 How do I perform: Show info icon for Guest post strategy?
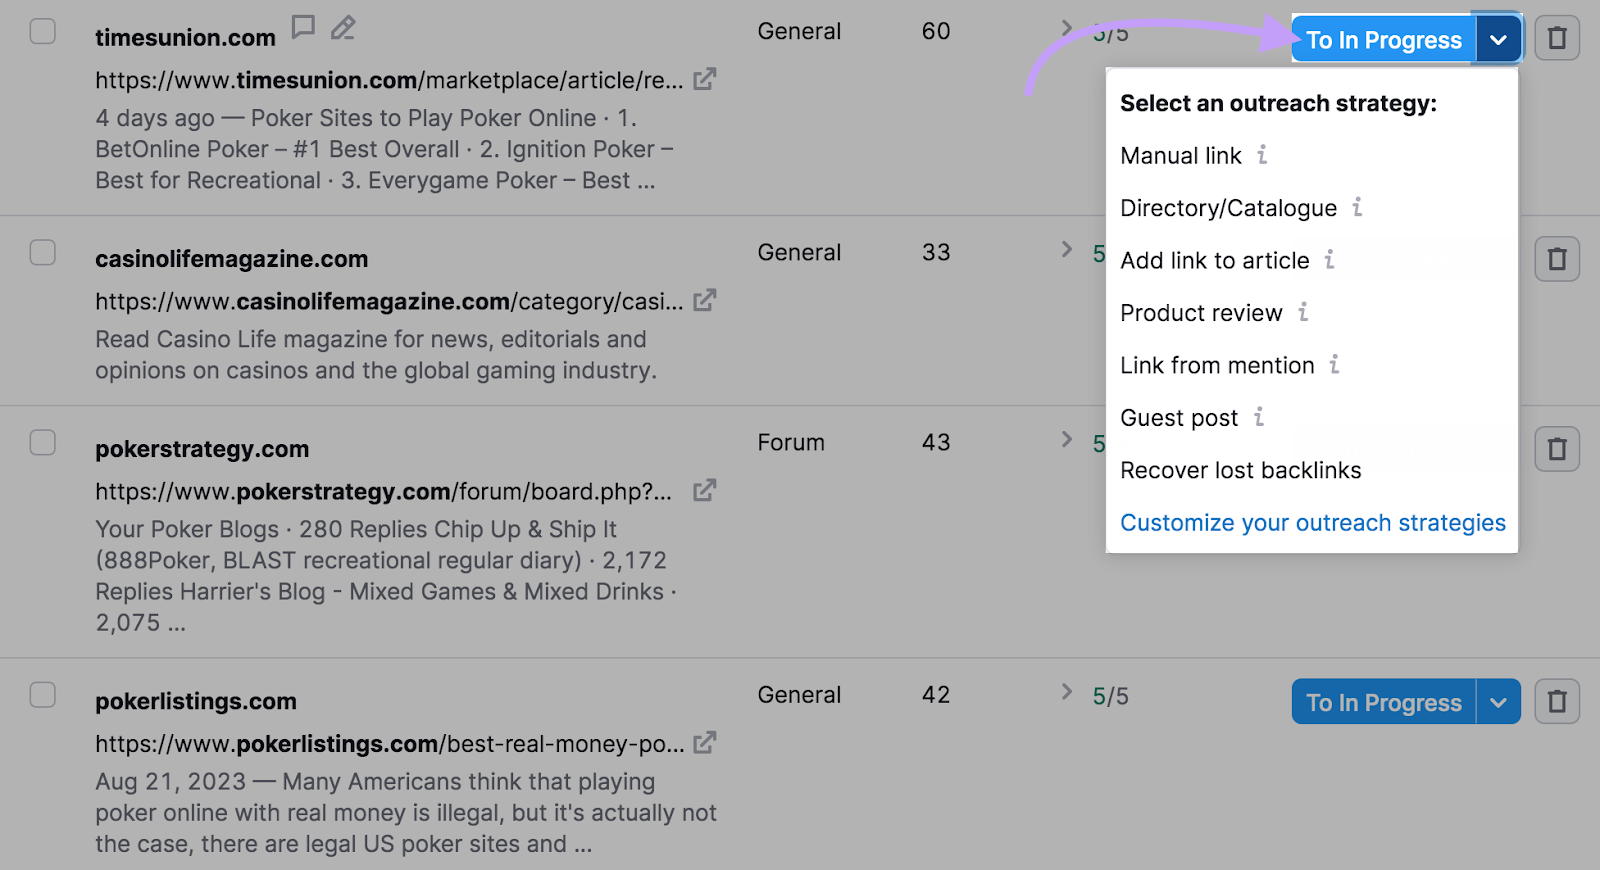click(1259, 417)
